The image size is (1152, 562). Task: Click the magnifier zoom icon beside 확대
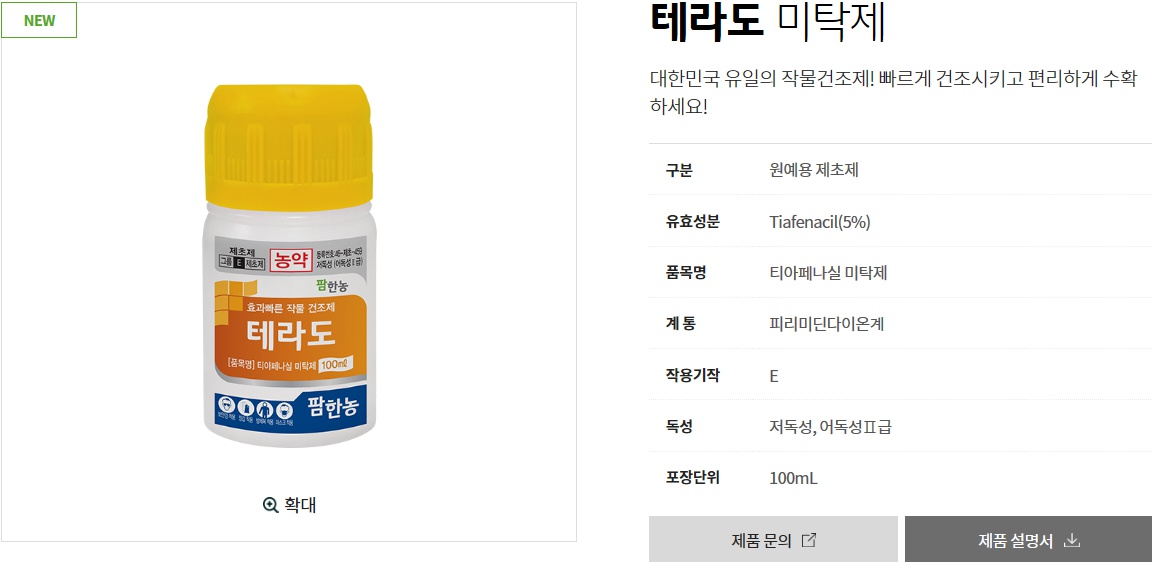pyautogui.click(x=270, y=505)
